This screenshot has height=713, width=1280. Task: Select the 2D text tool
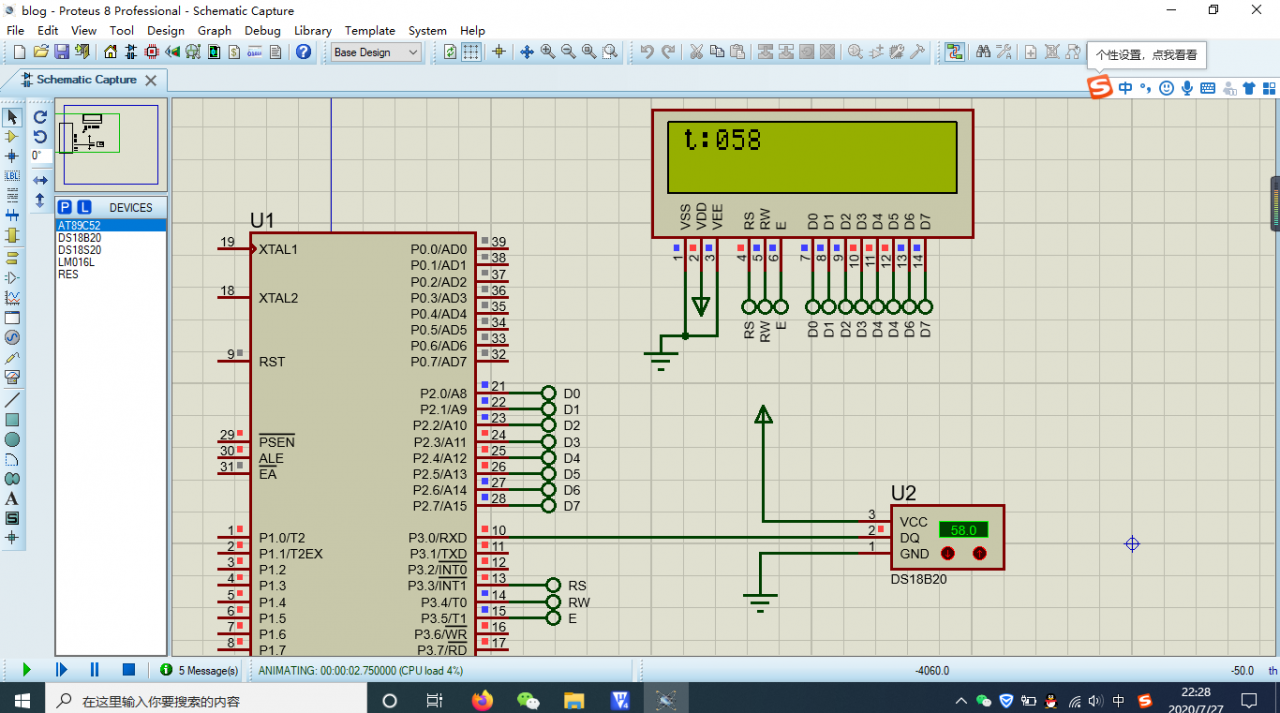pos(12,498)
